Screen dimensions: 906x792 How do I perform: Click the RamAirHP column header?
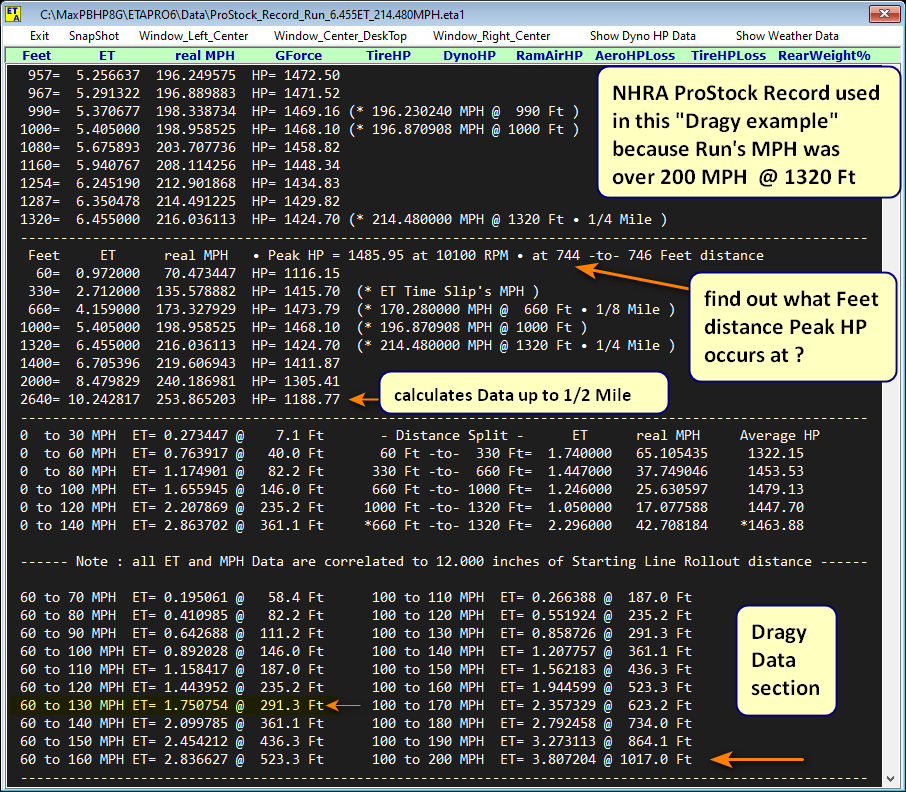pyautogui.click(x=549, y=55)
